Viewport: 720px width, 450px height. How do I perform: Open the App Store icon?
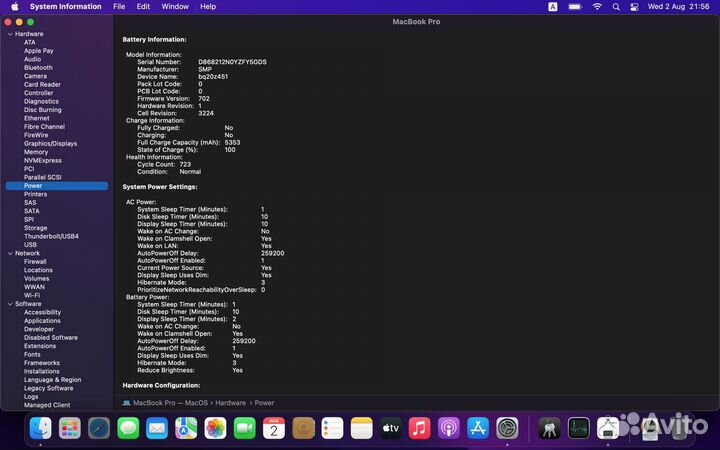pos(478,428)
